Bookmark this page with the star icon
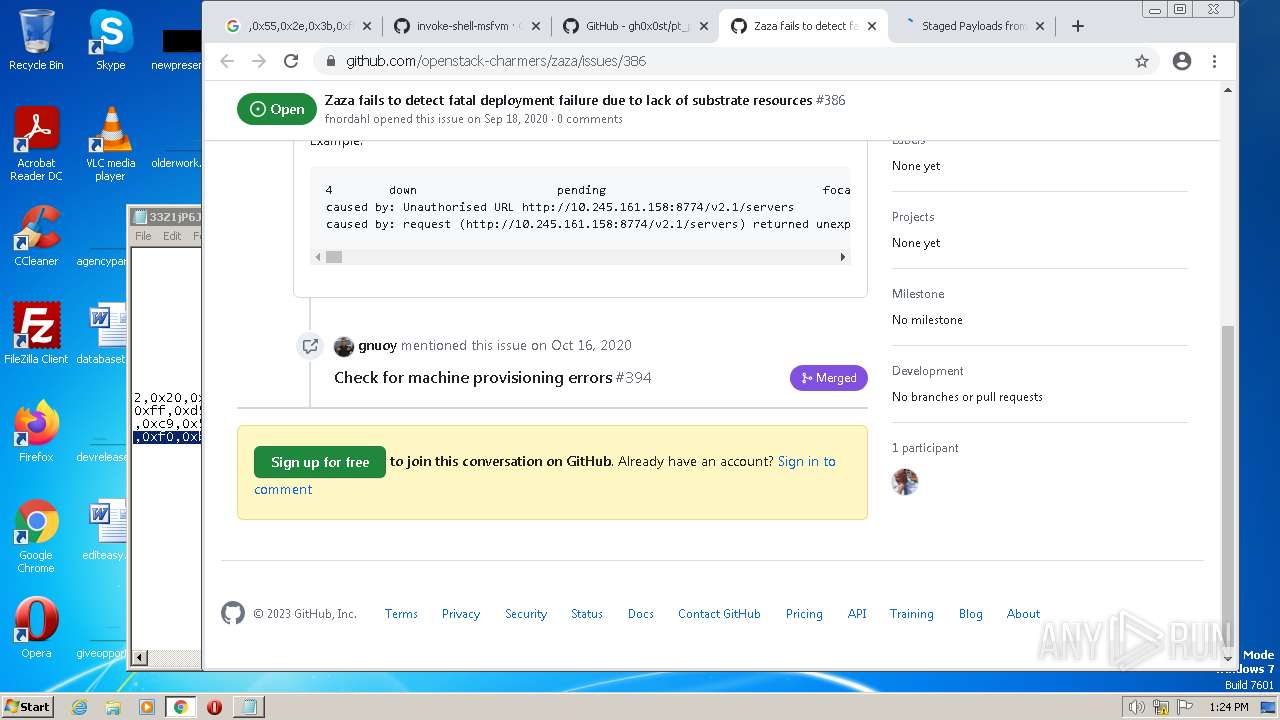Viewport: 1280px width, 720px height. pyautogui.click(x=1142, y=61)
